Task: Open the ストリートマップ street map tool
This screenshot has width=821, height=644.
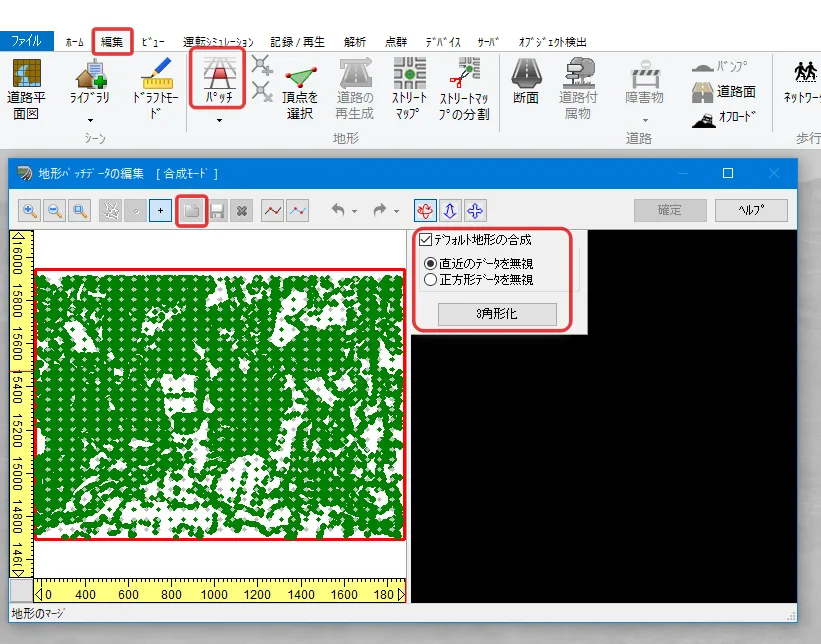Action: pyautogui.click(x=409, y=88)
